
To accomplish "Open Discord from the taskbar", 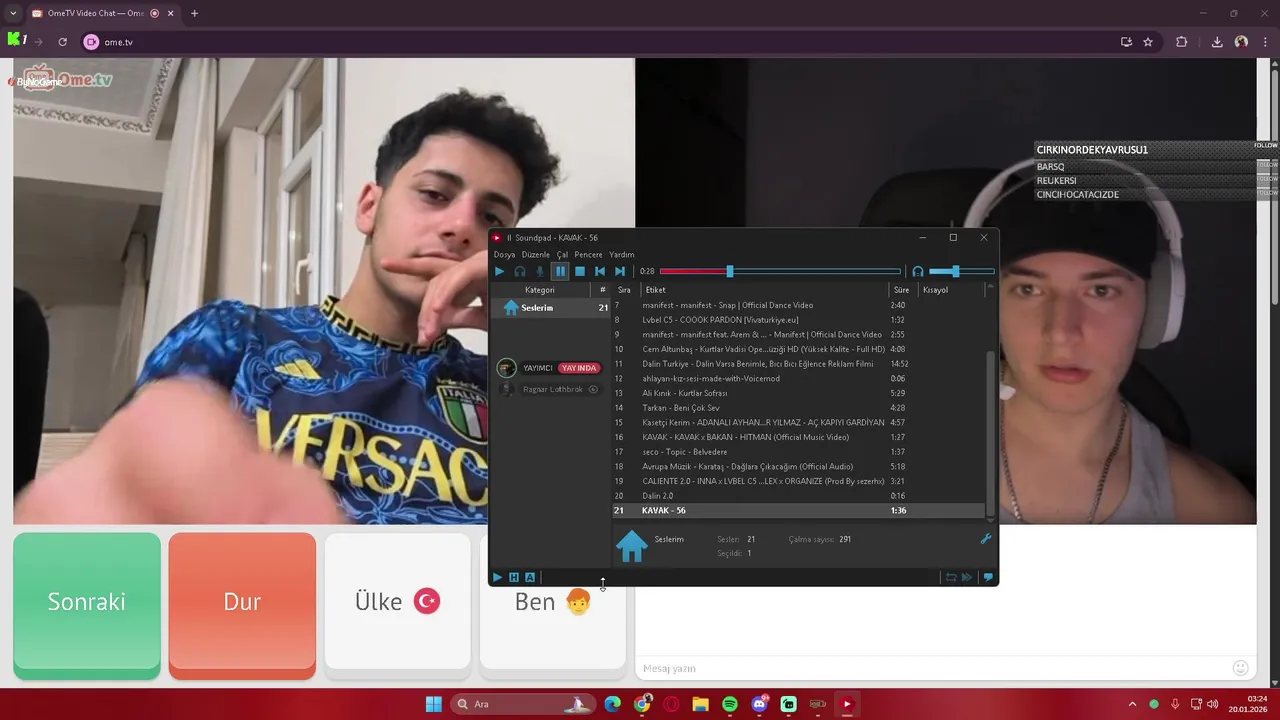I will [759, 704].
